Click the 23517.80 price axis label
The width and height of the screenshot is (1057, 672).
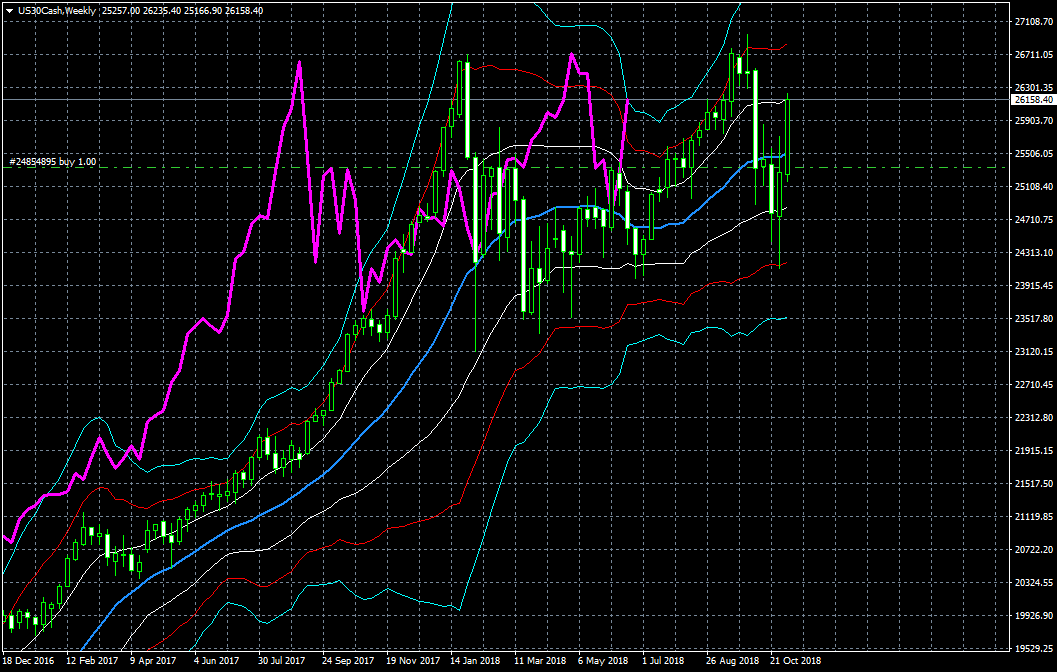point(1034,319)
